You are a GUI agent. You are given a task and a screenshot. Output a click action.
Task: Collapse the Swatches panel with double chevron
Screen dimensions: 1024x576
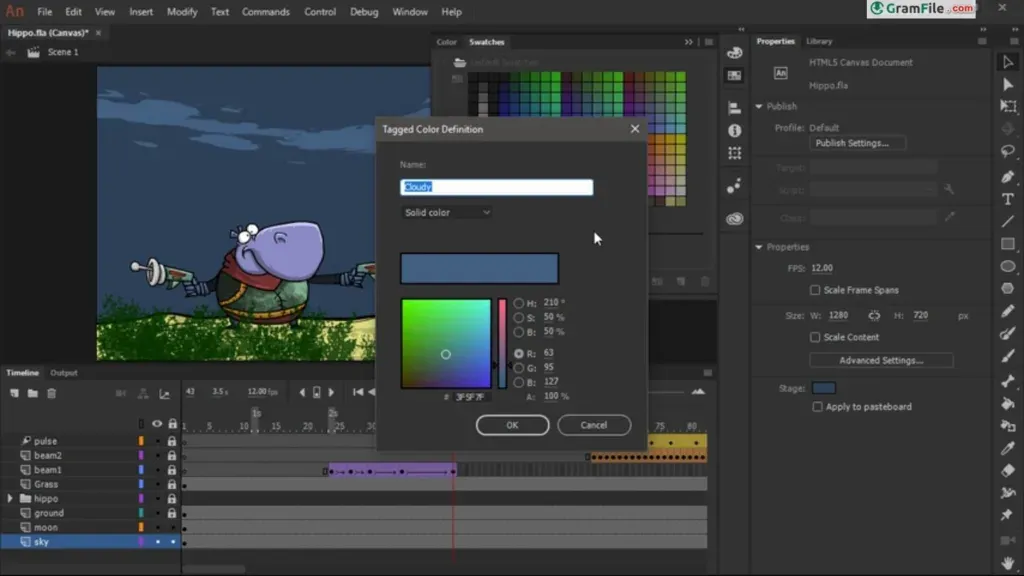688,42
